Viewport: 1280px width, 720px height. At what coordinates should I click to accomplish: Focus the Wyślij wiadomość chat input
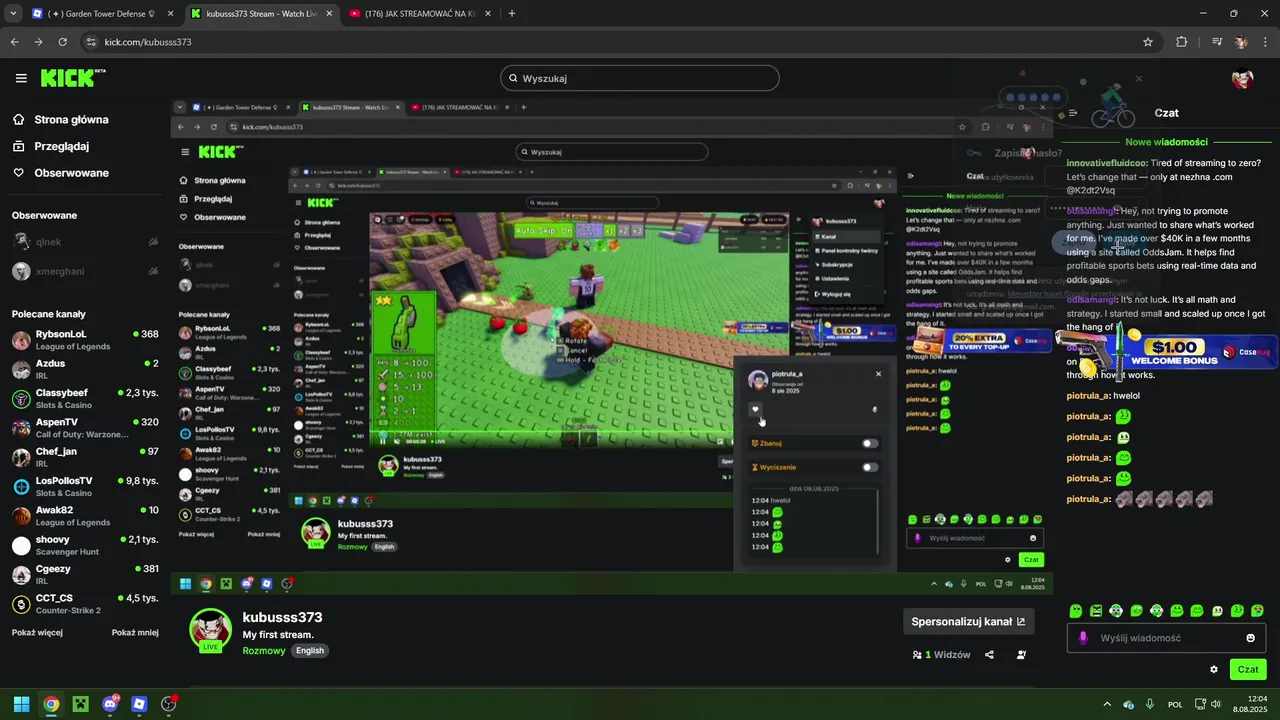1166,638
